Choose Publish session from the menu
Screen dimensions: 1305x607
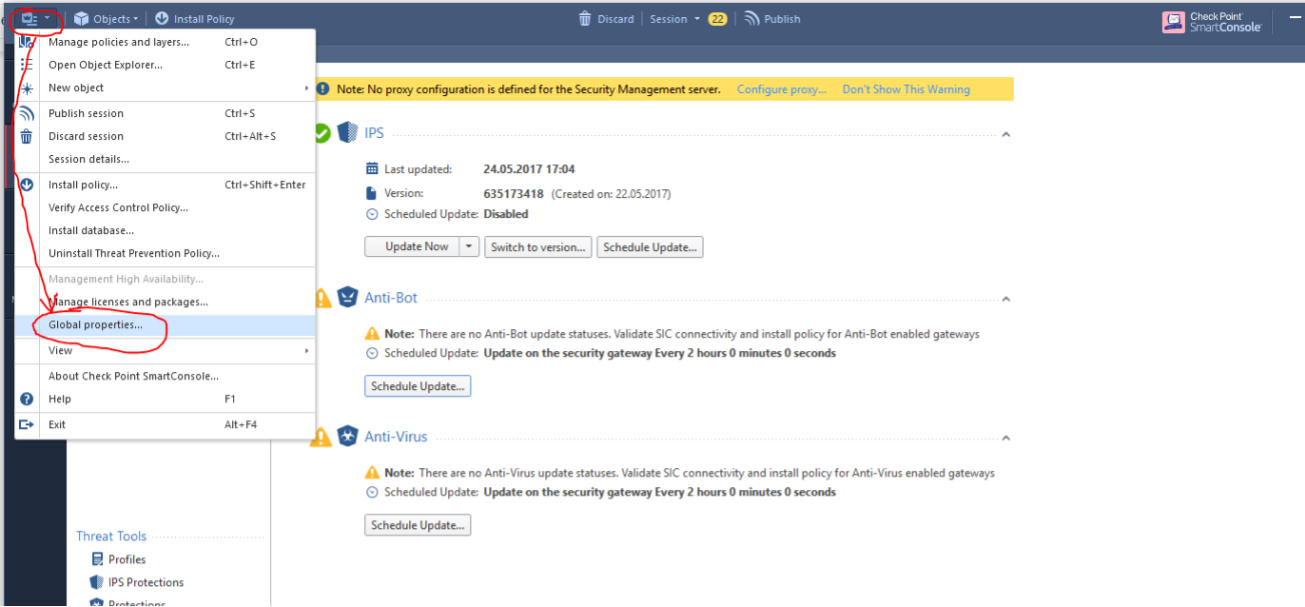[x=165, y=113]
